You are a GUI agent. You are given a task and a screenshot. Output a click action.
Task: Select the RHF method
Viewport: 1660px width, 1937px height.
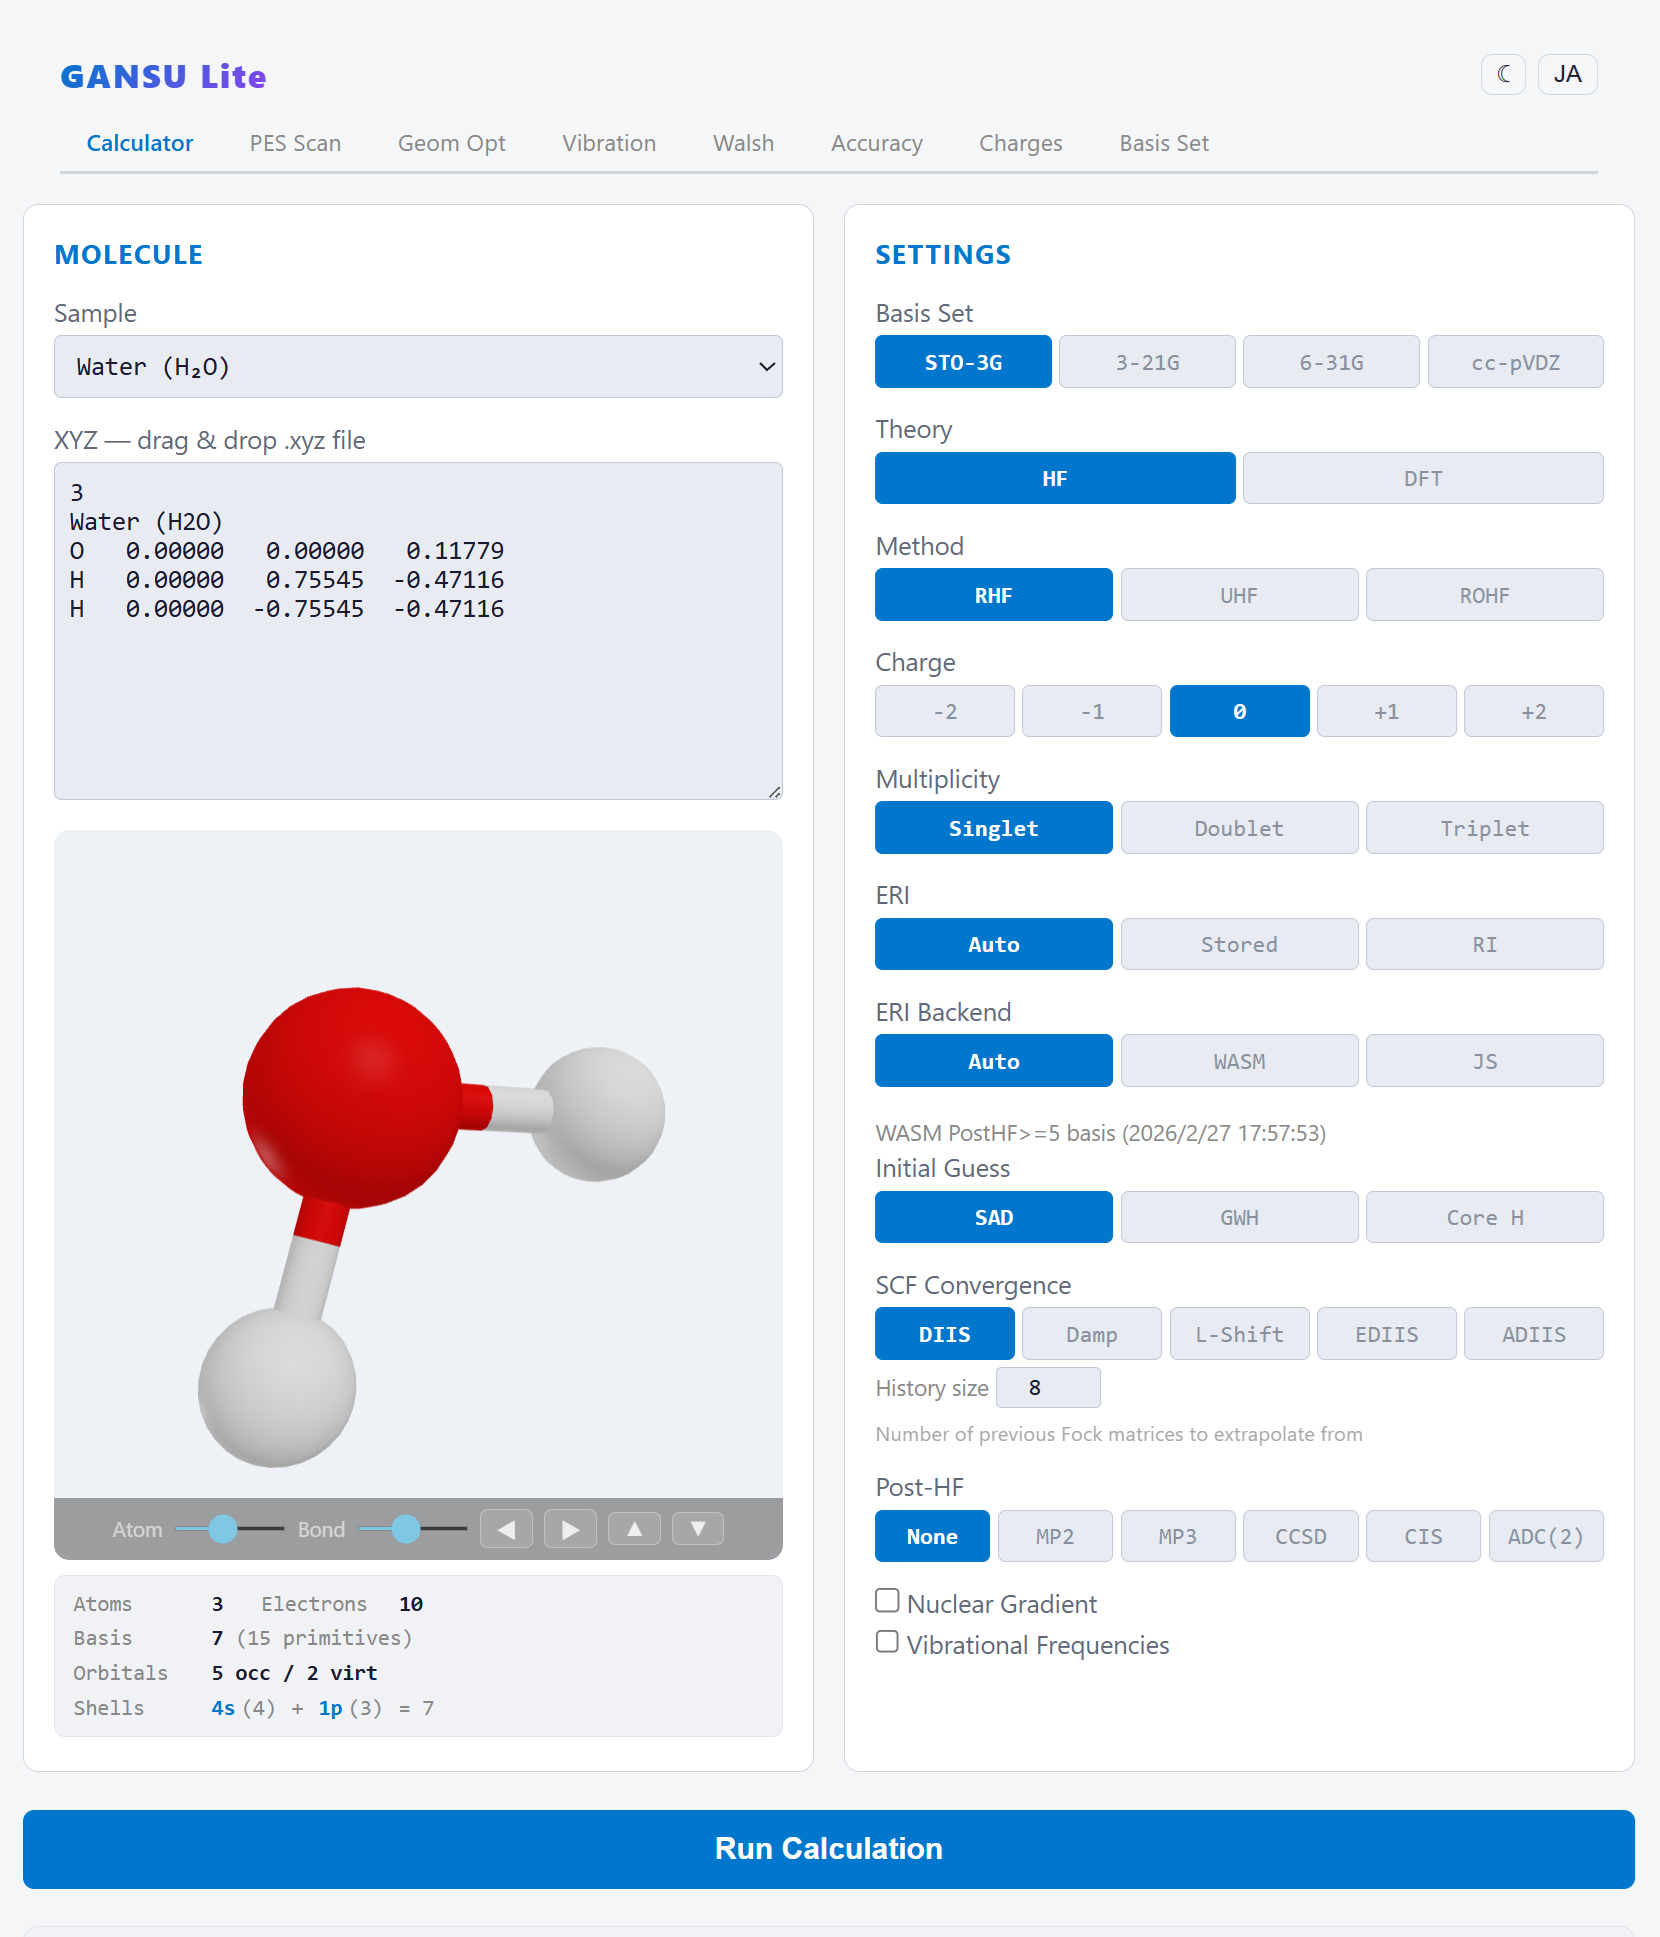coord(993,595)
